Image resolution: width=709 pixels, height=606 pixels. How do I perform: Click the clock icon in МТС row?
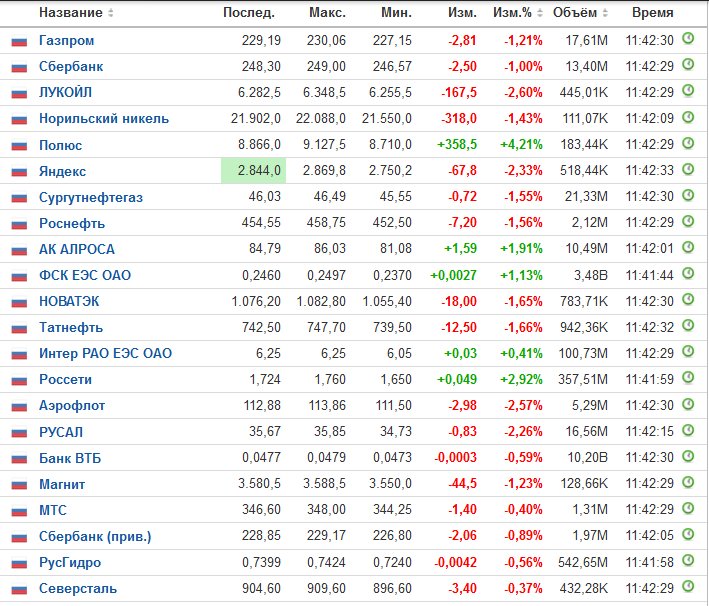tap(688, 508)
